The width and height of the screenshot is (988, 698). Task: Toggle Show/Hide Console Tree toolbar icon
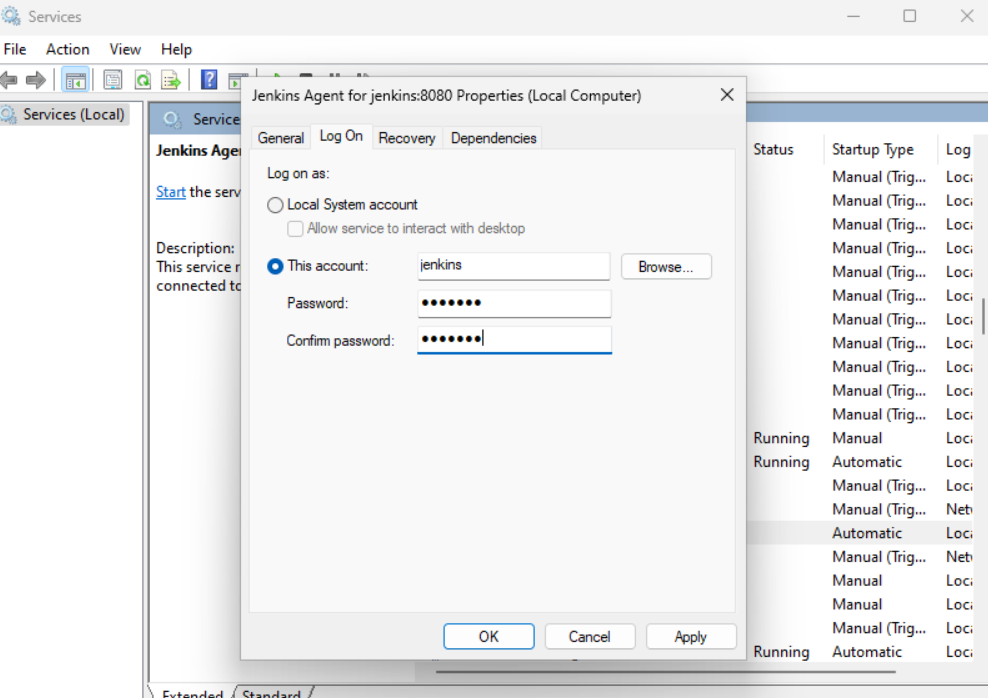click(76, 80)
